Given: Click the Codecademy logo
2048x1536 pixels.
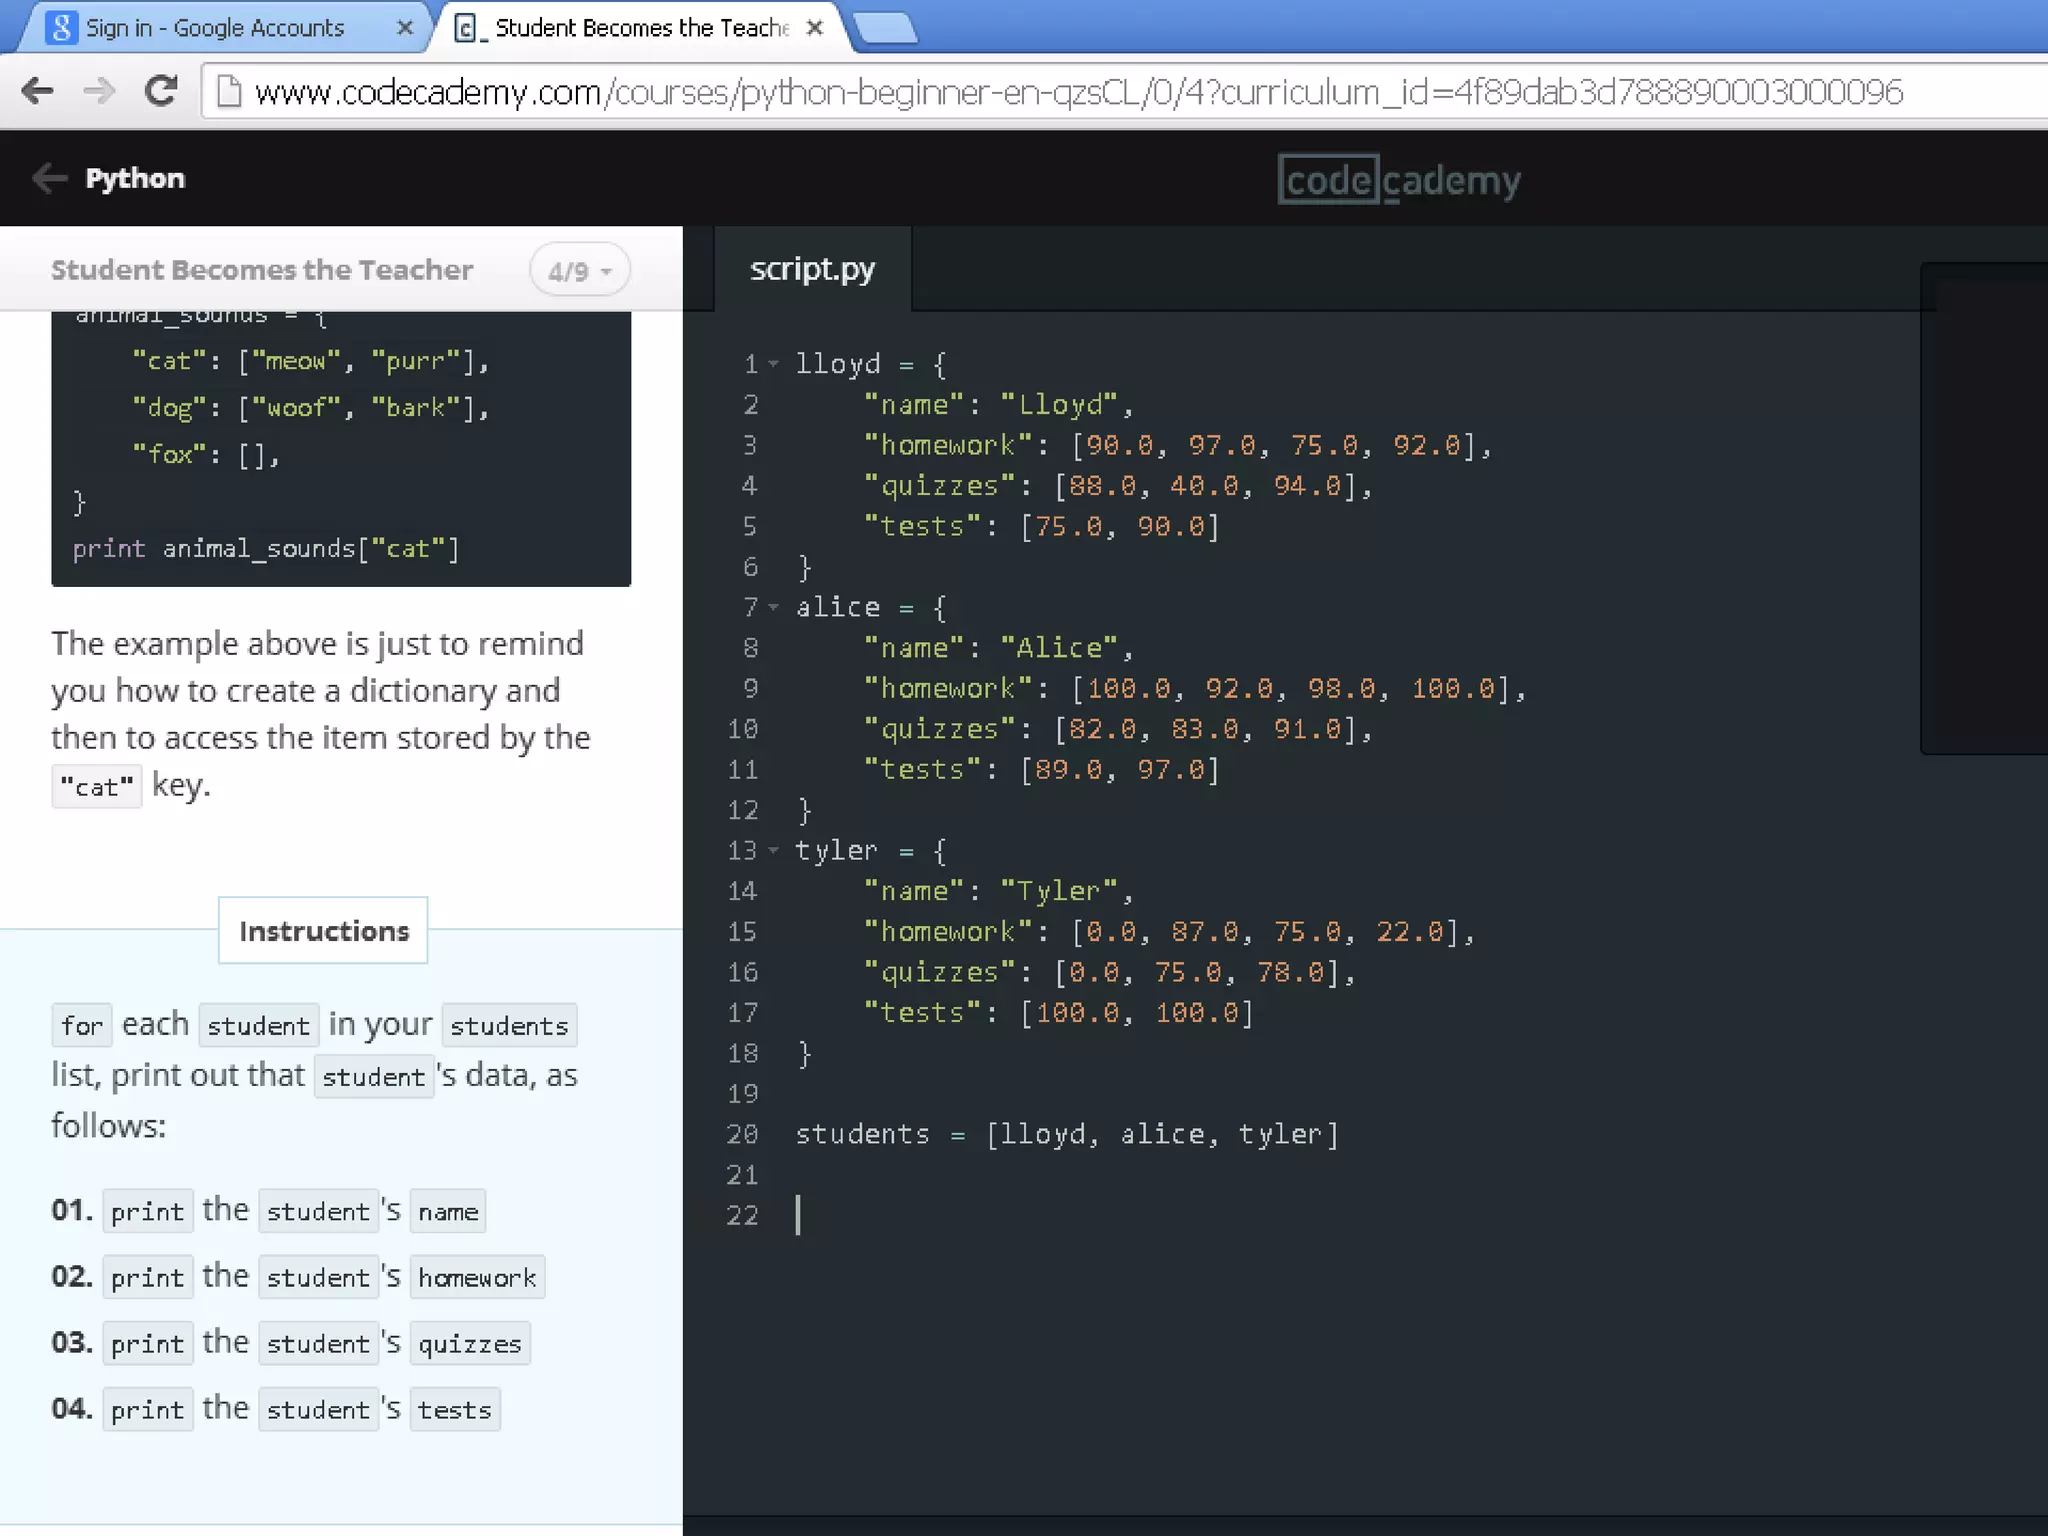Looking at the screenshot, I should 1399,180.
